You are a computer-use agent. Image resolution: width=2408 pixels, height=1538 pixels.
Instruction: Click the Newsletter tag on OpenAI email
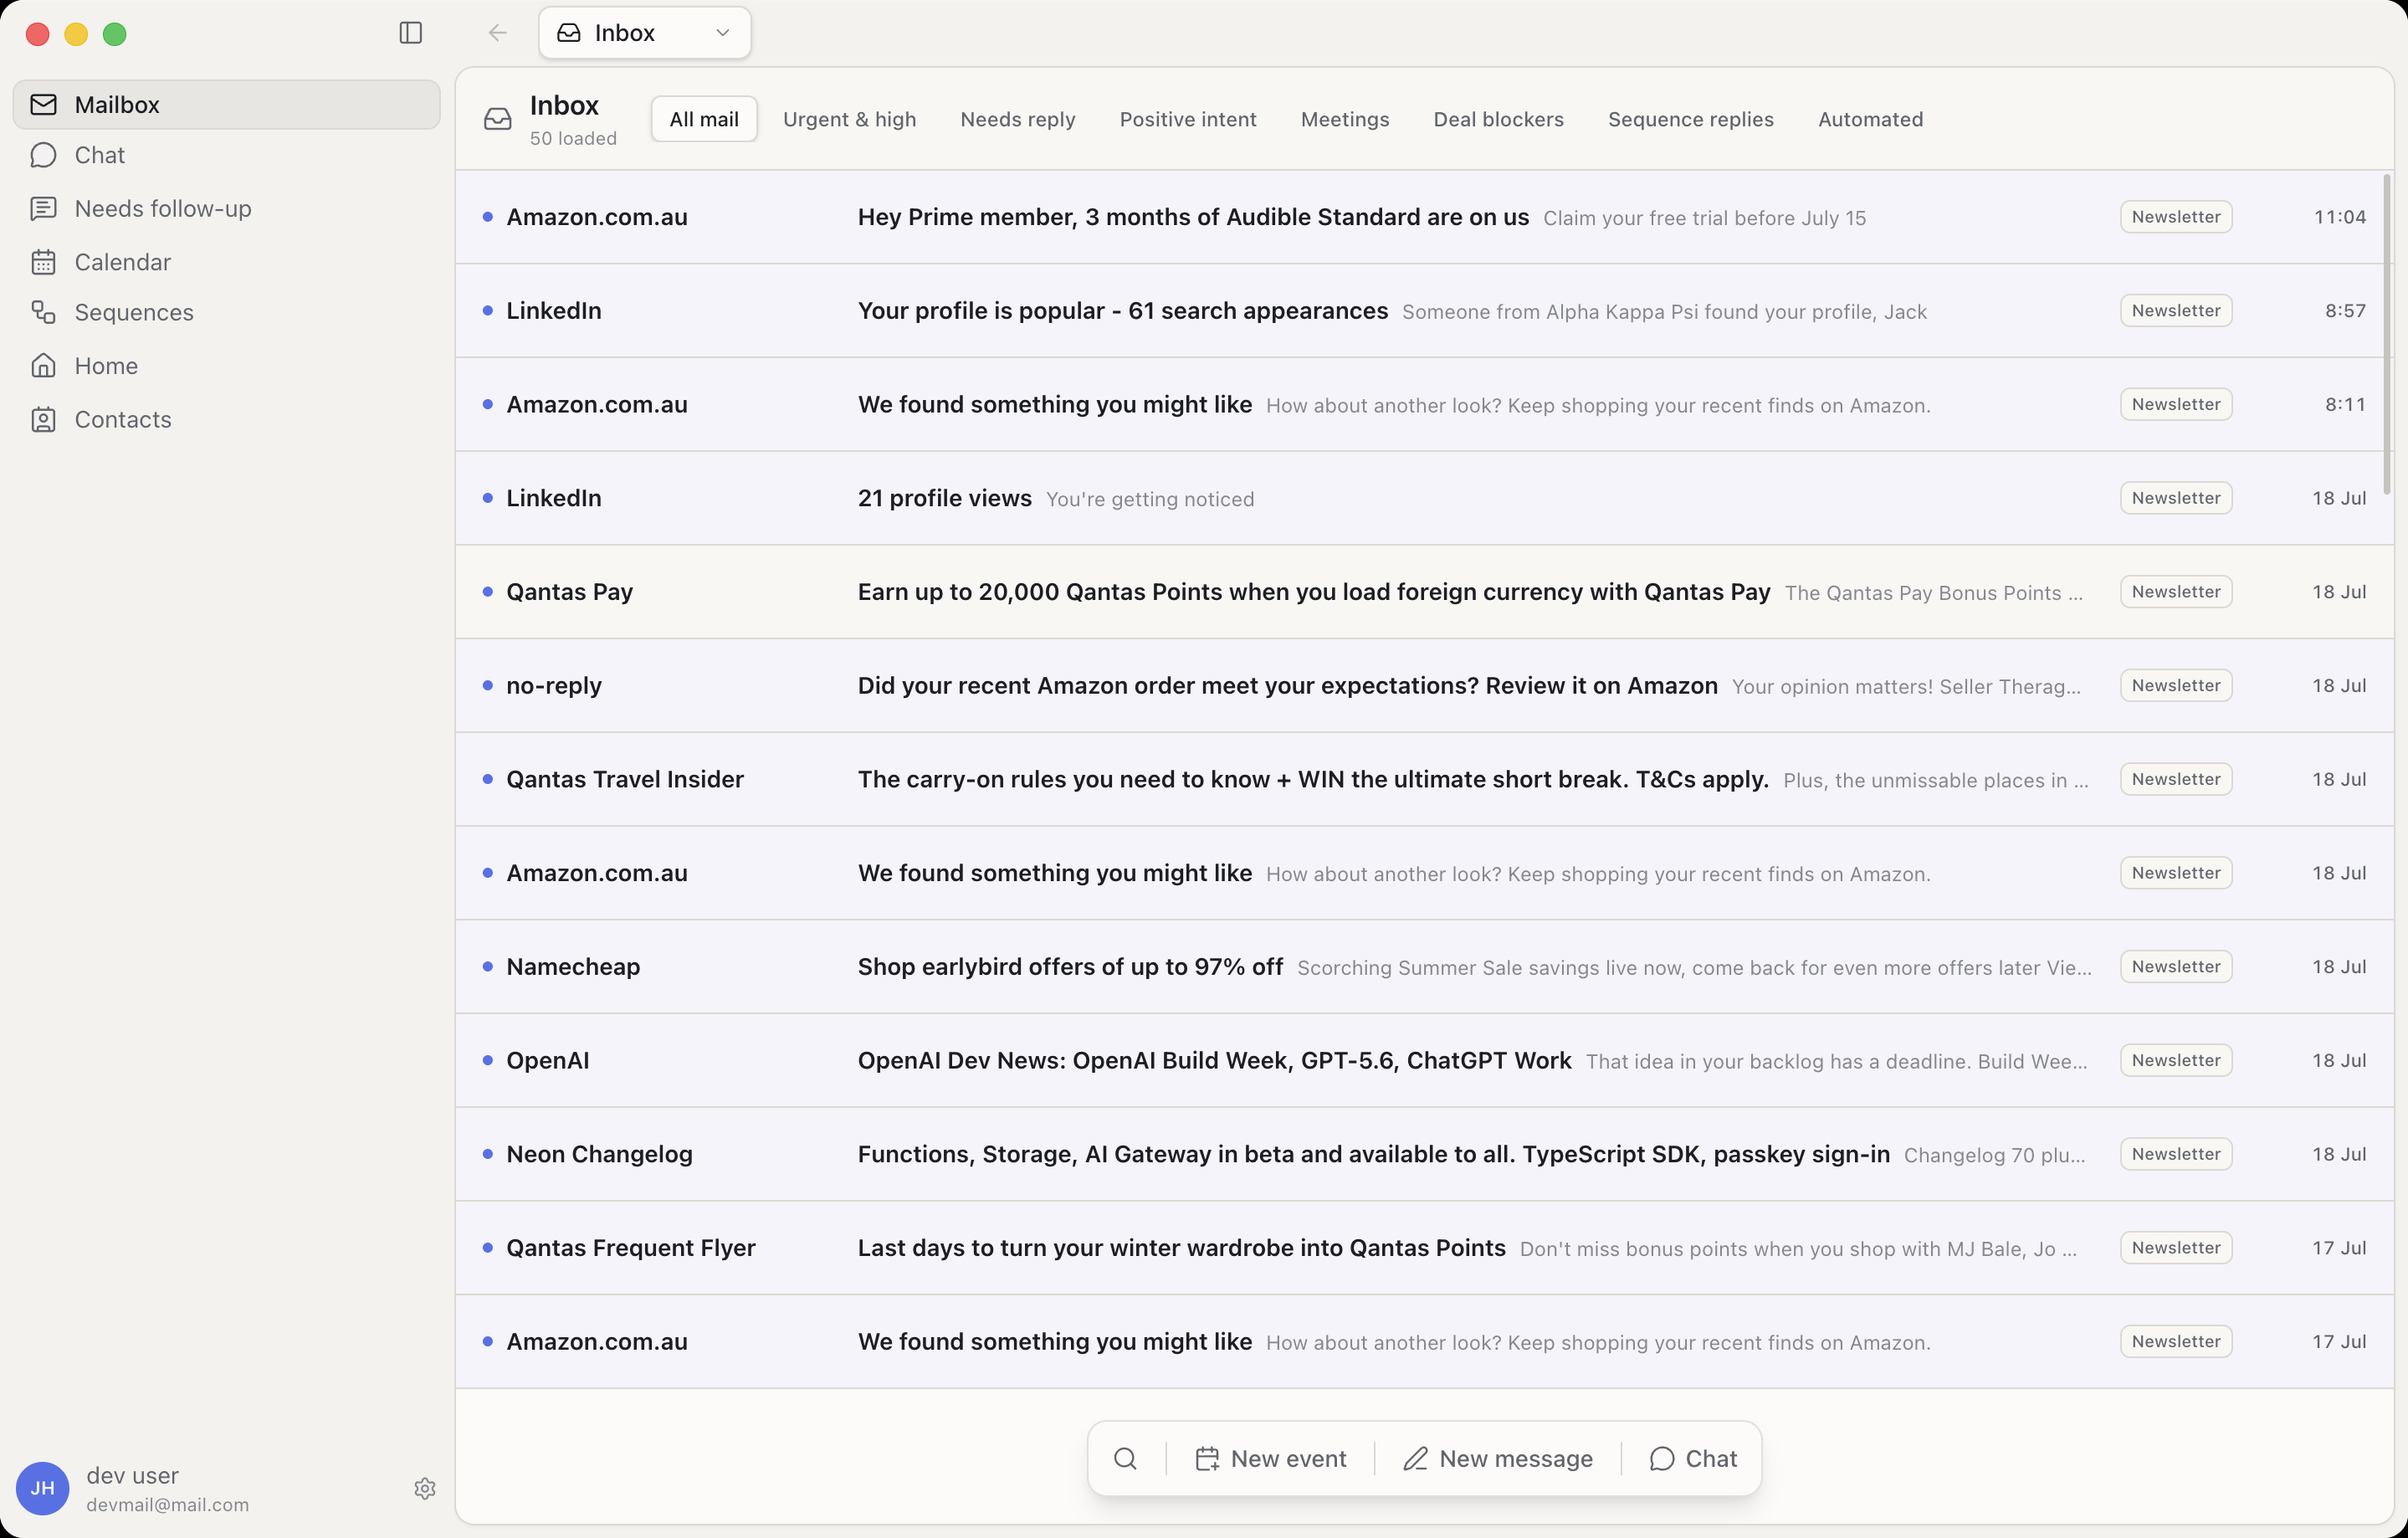pos(2175,1060)
